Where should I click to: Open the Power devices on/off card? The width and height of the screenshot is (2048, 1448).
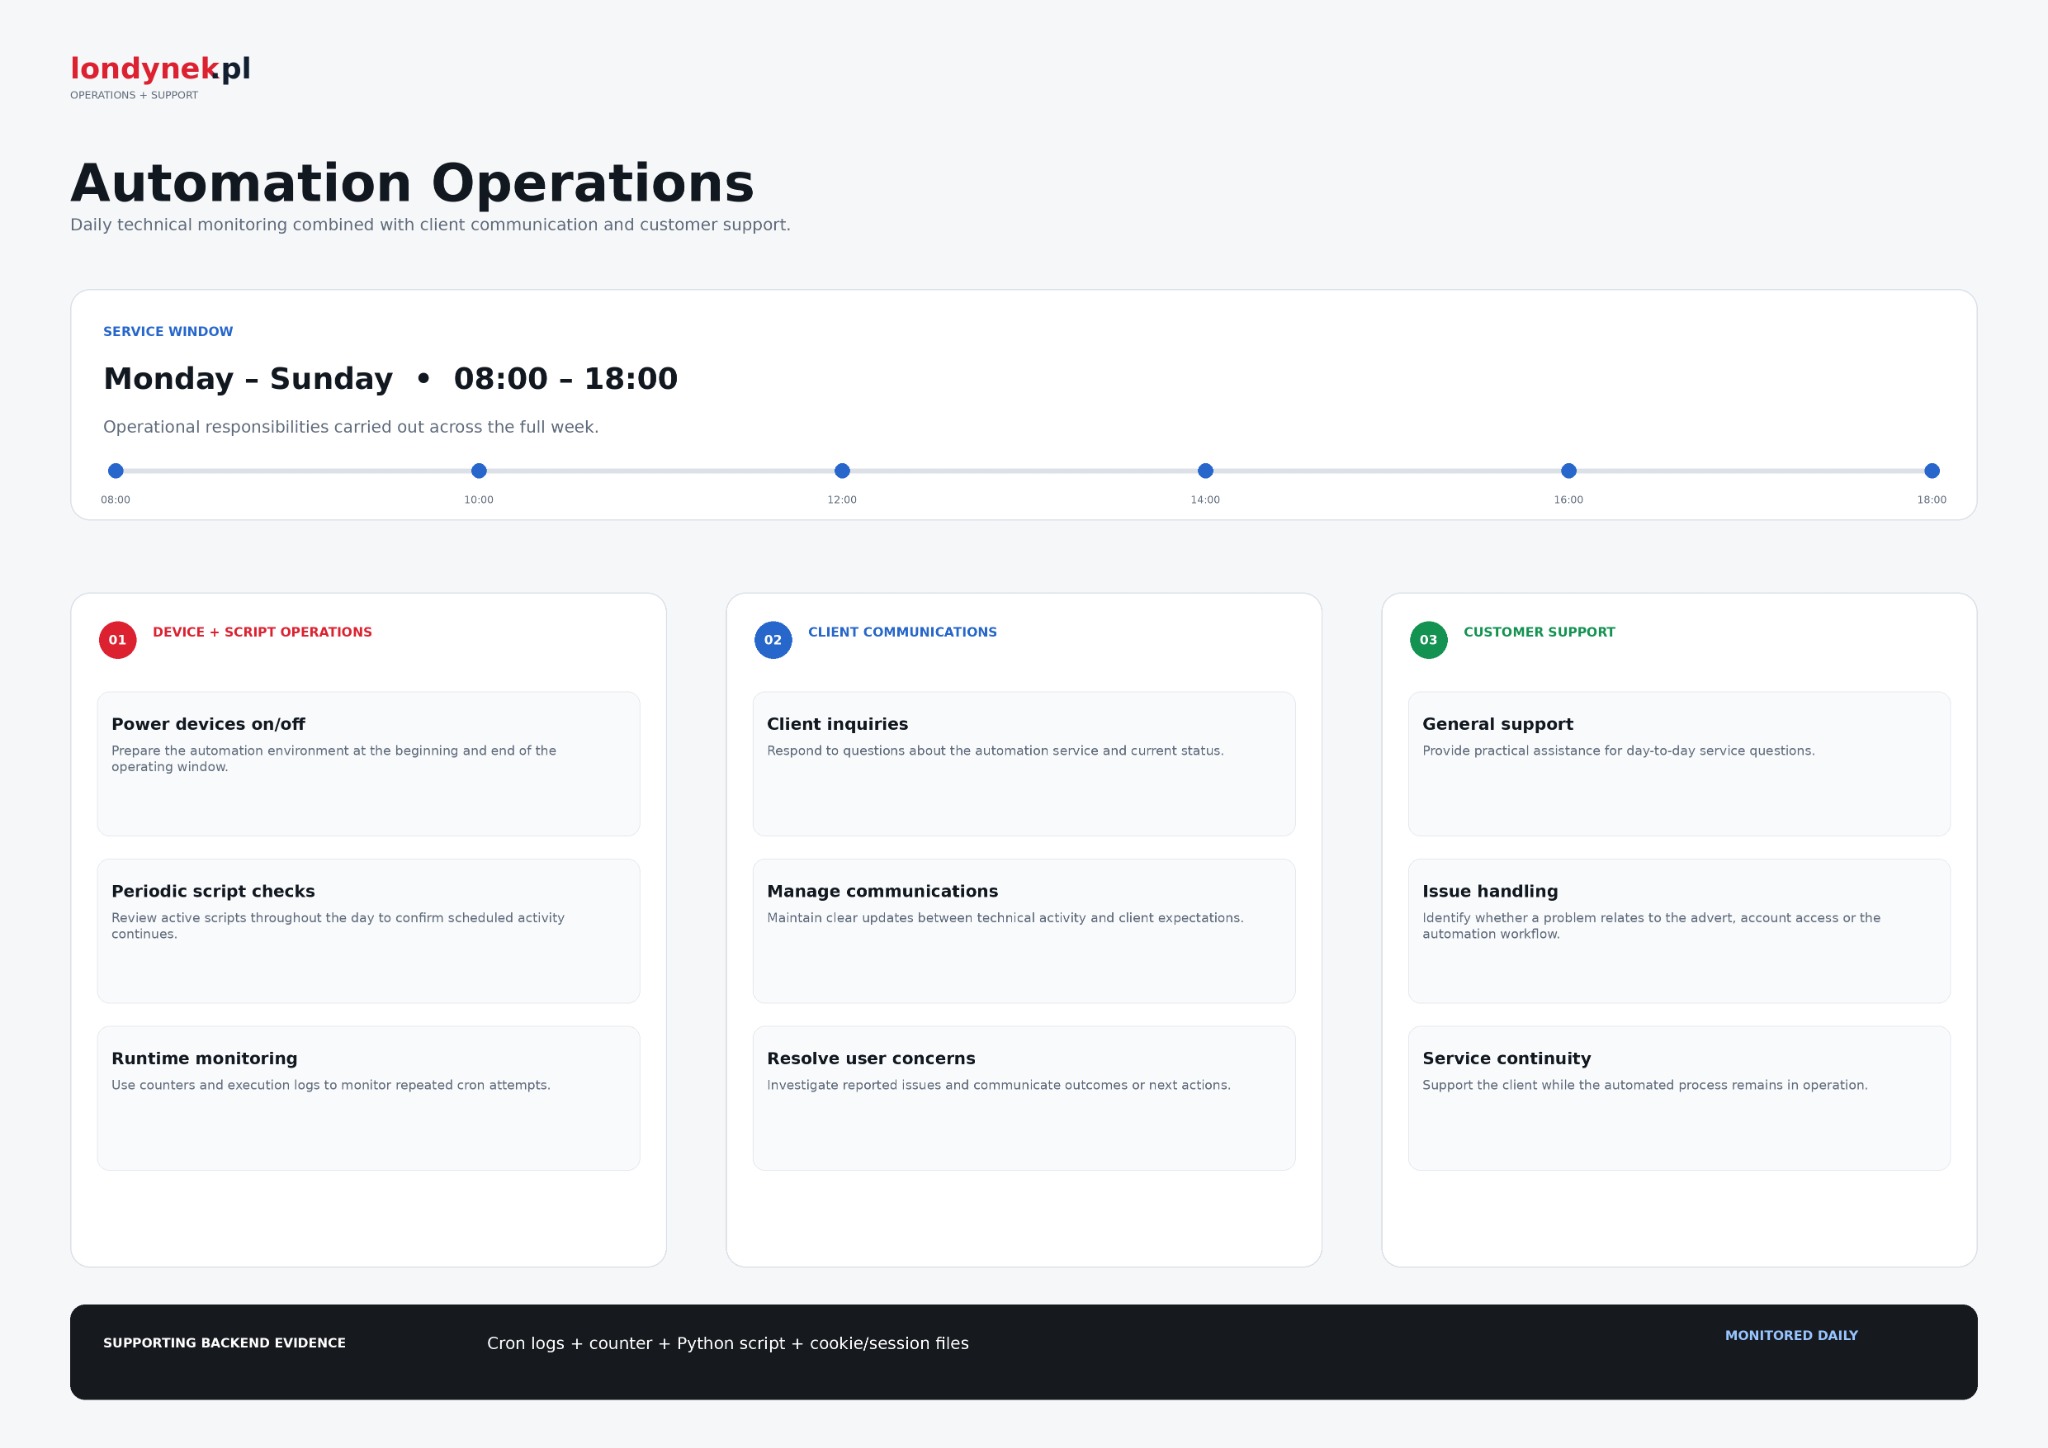(369, 764)
